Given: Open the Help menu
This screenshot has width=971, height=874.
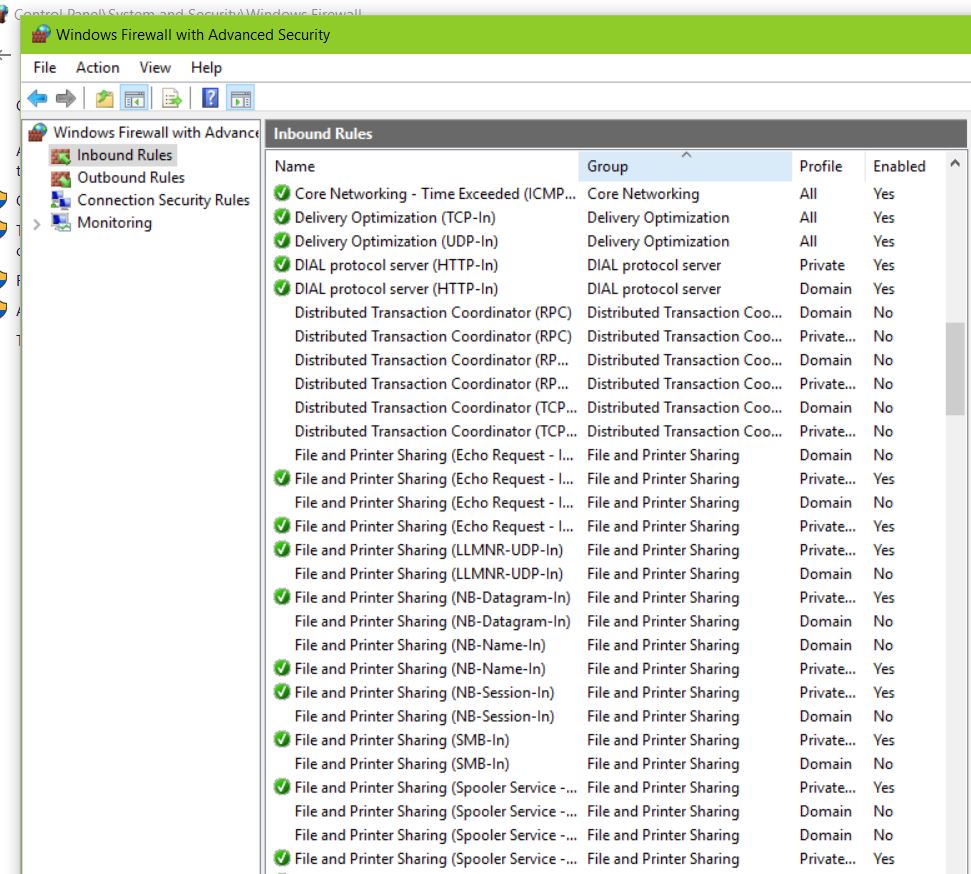Looking at the screenshot, I should pos(206,68).
